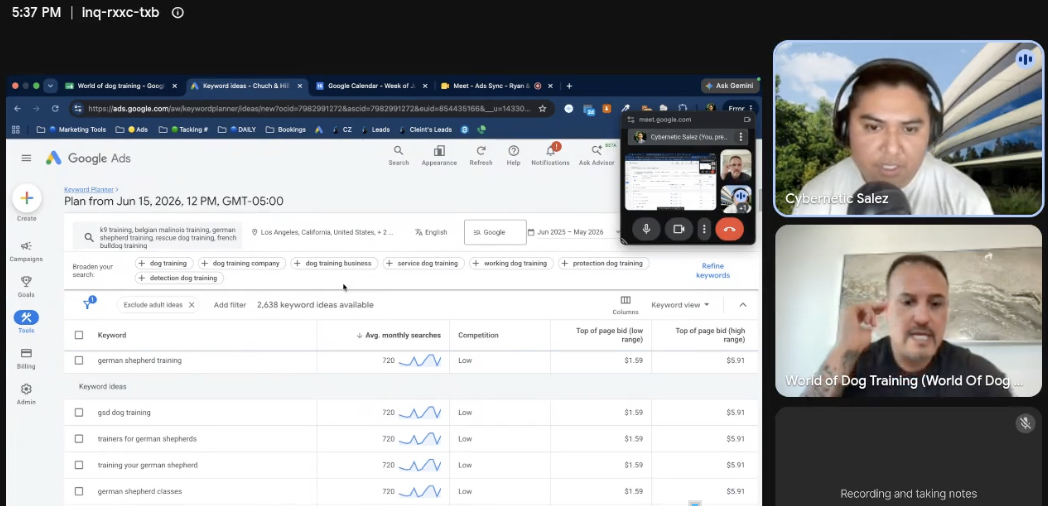Open Marketing Tools bookmark folder
The image size is (1048, 506).
[72, 130]
